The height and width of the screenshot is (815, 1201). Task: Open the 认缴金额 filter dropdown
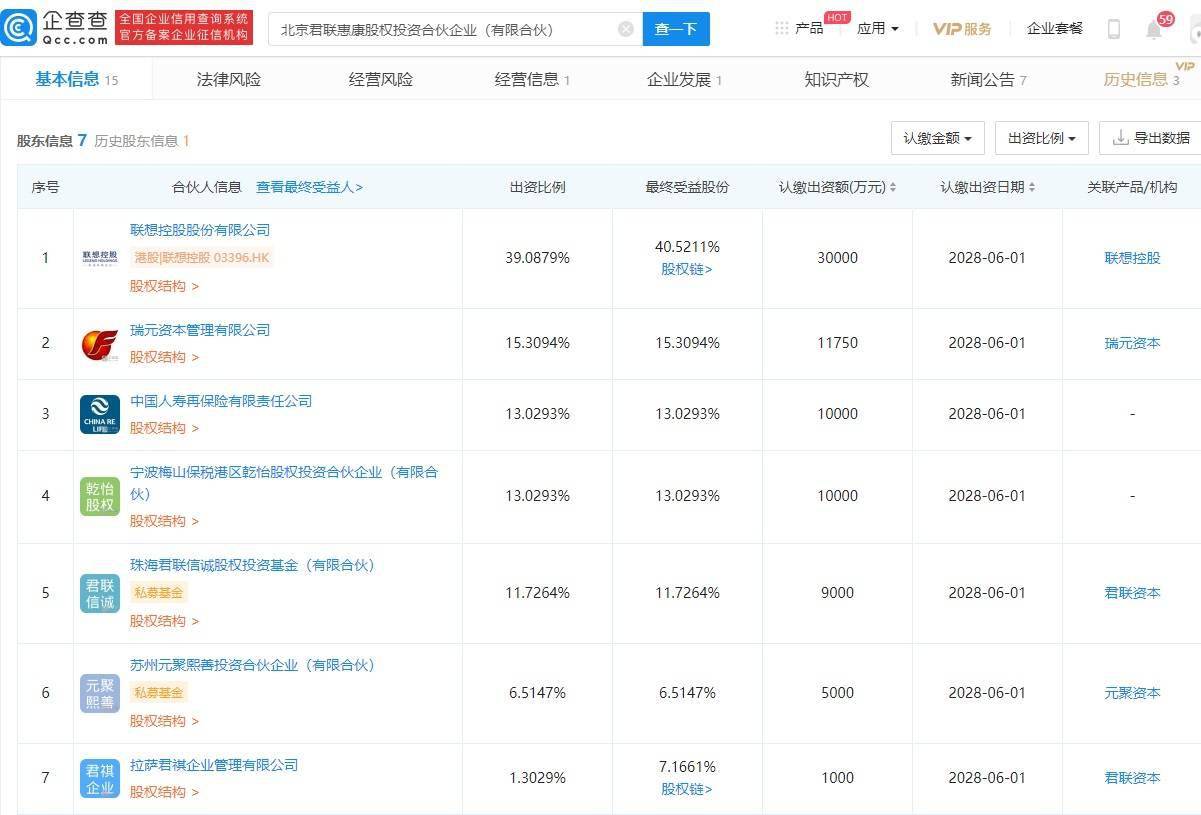[937, 138]
